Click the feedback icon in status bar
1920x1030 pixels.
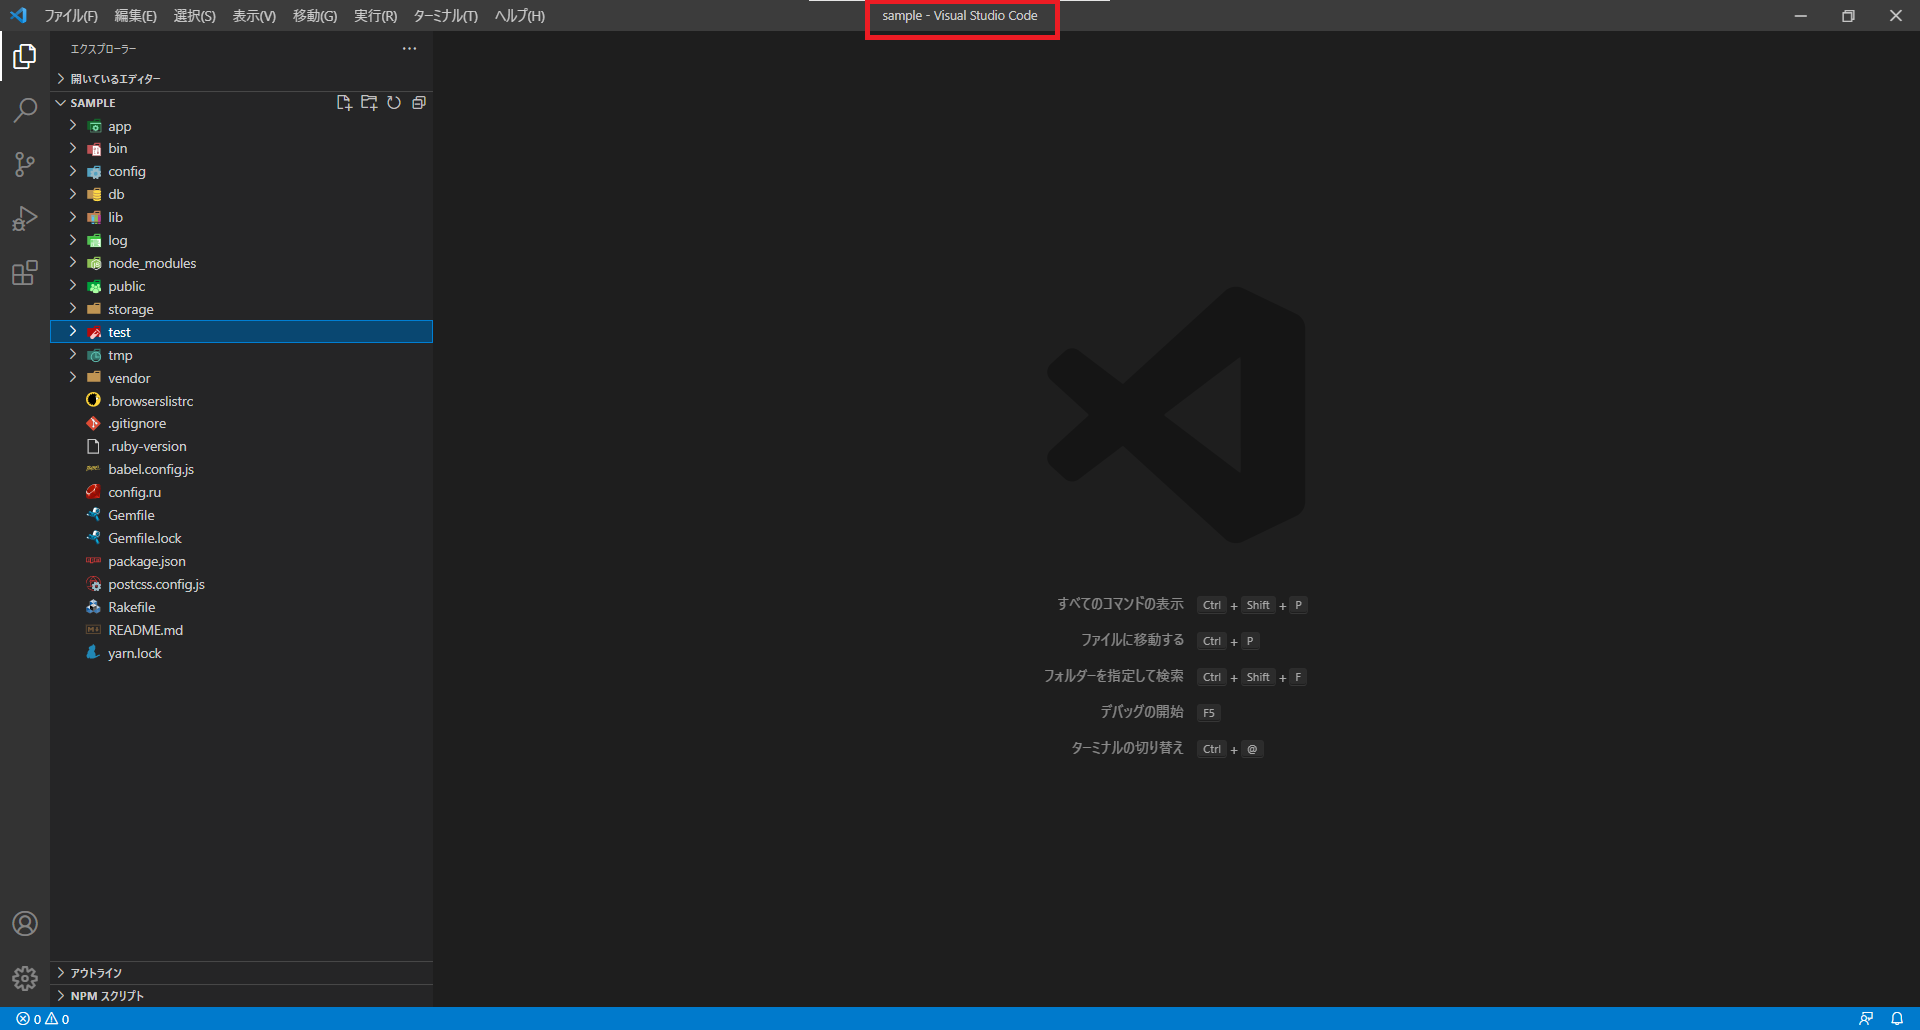pos(1866,1019)
